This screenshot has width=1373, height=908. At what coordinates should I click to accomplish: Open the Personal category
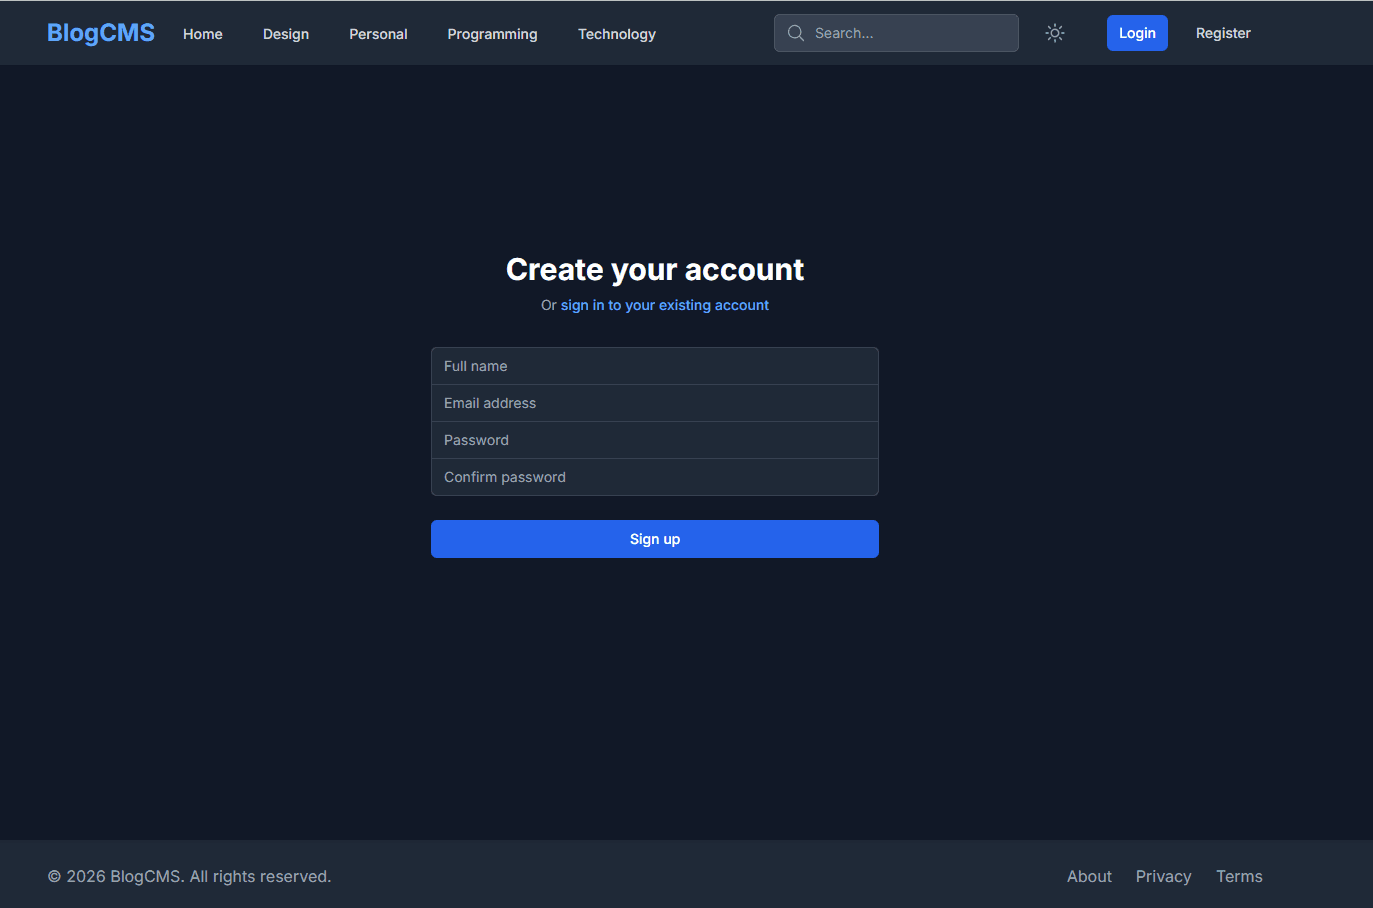(378, 34)
